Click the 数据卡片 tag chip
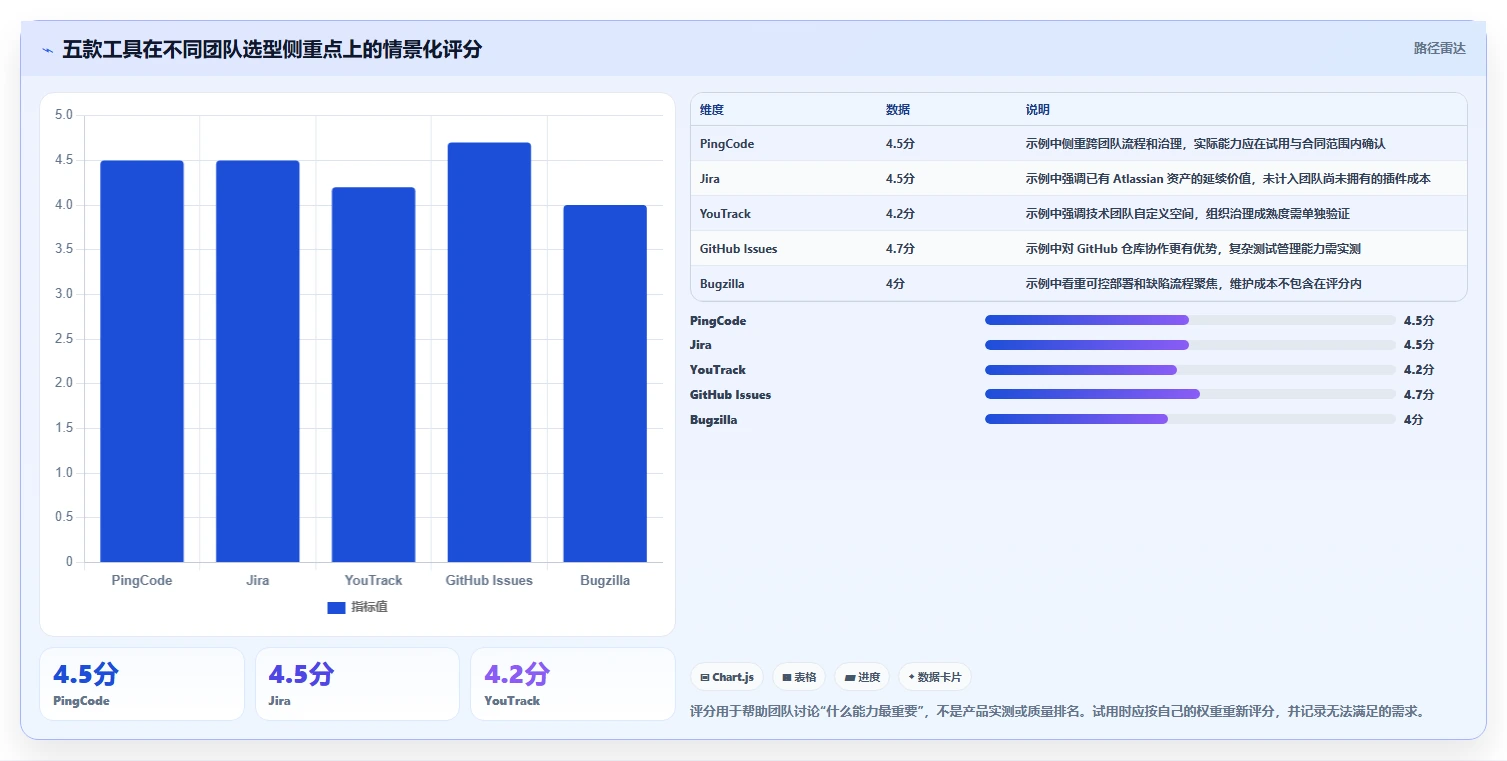Image resolution: width=1507 pixels, height=761 pixels. click(934, 677)
